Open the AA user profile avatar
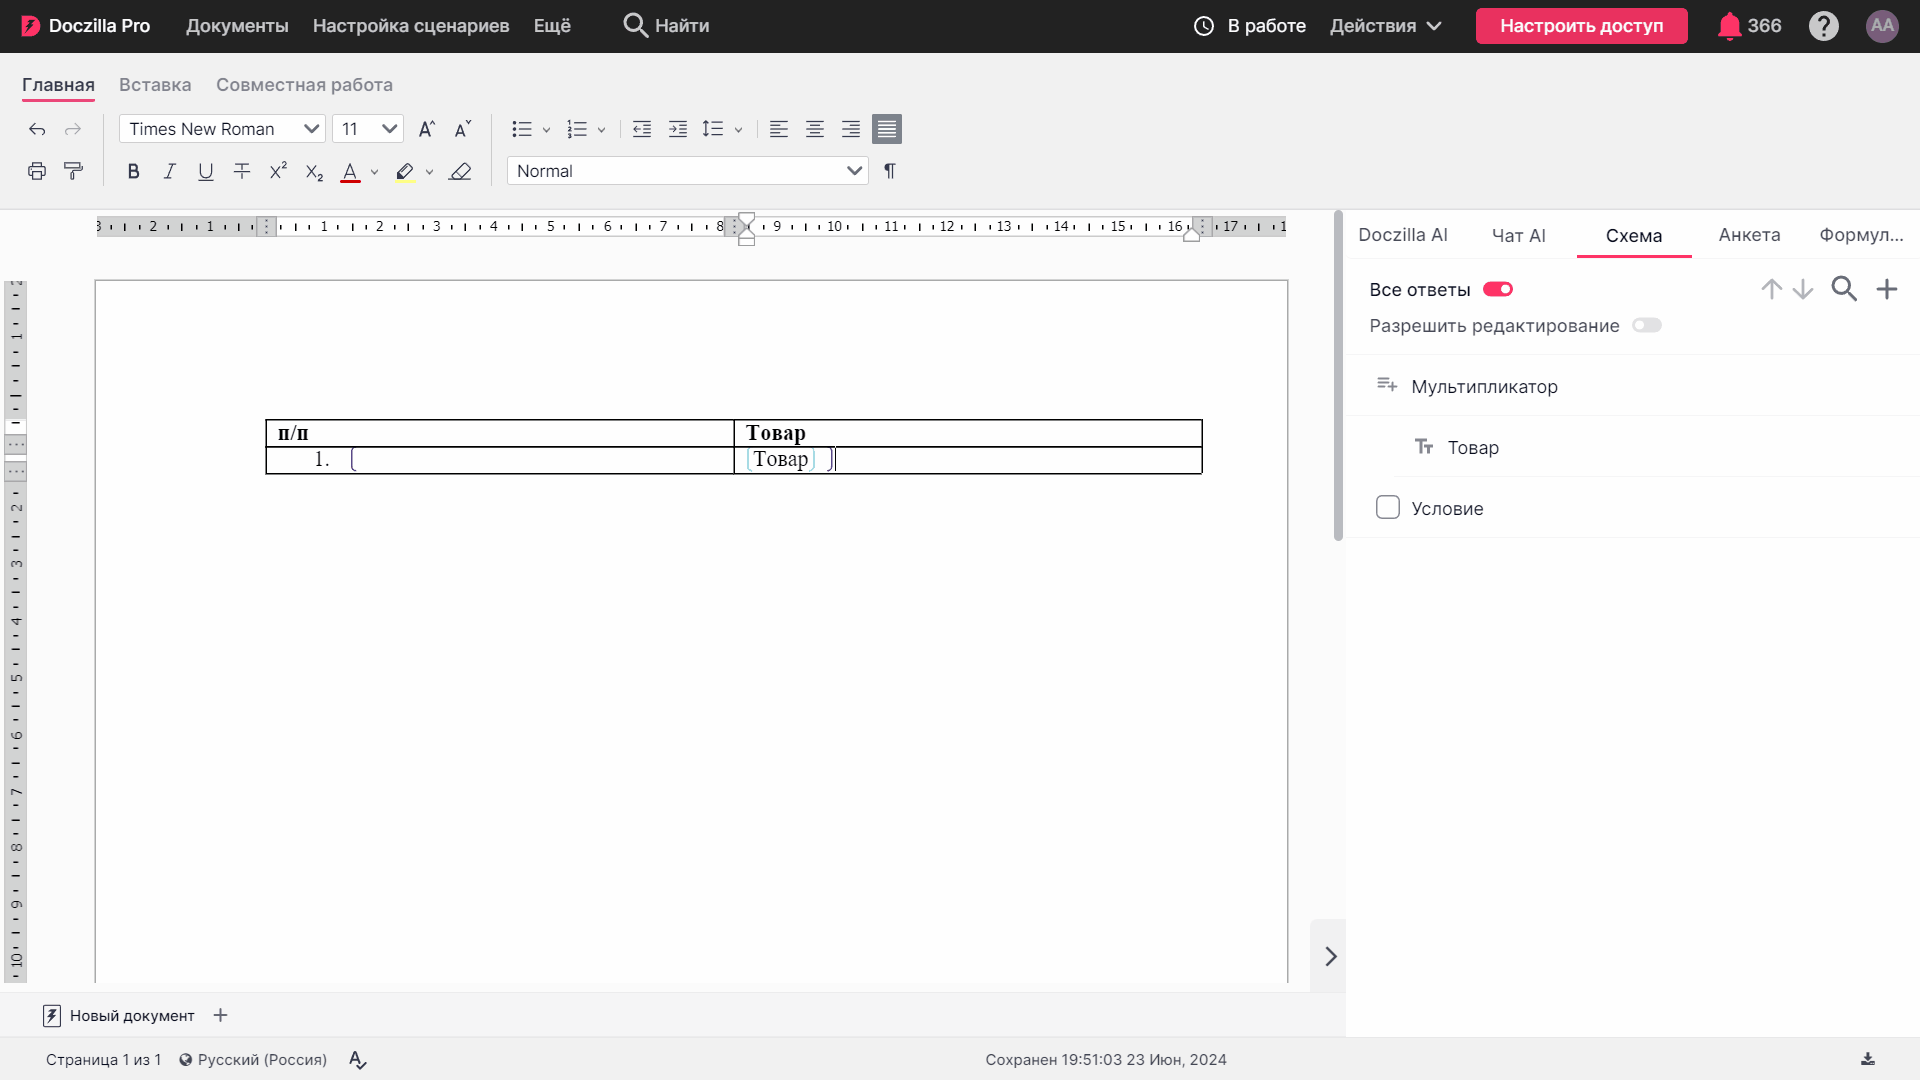This screenshot has height=1080, width=1920. 1882,26
